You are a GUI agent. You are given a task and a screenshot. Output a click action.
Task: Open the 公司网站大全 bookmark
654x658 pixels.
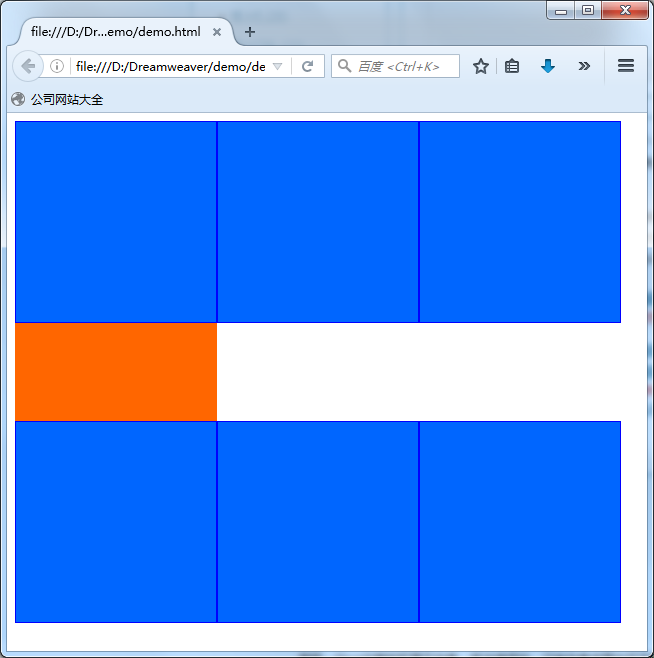point(58,99)
